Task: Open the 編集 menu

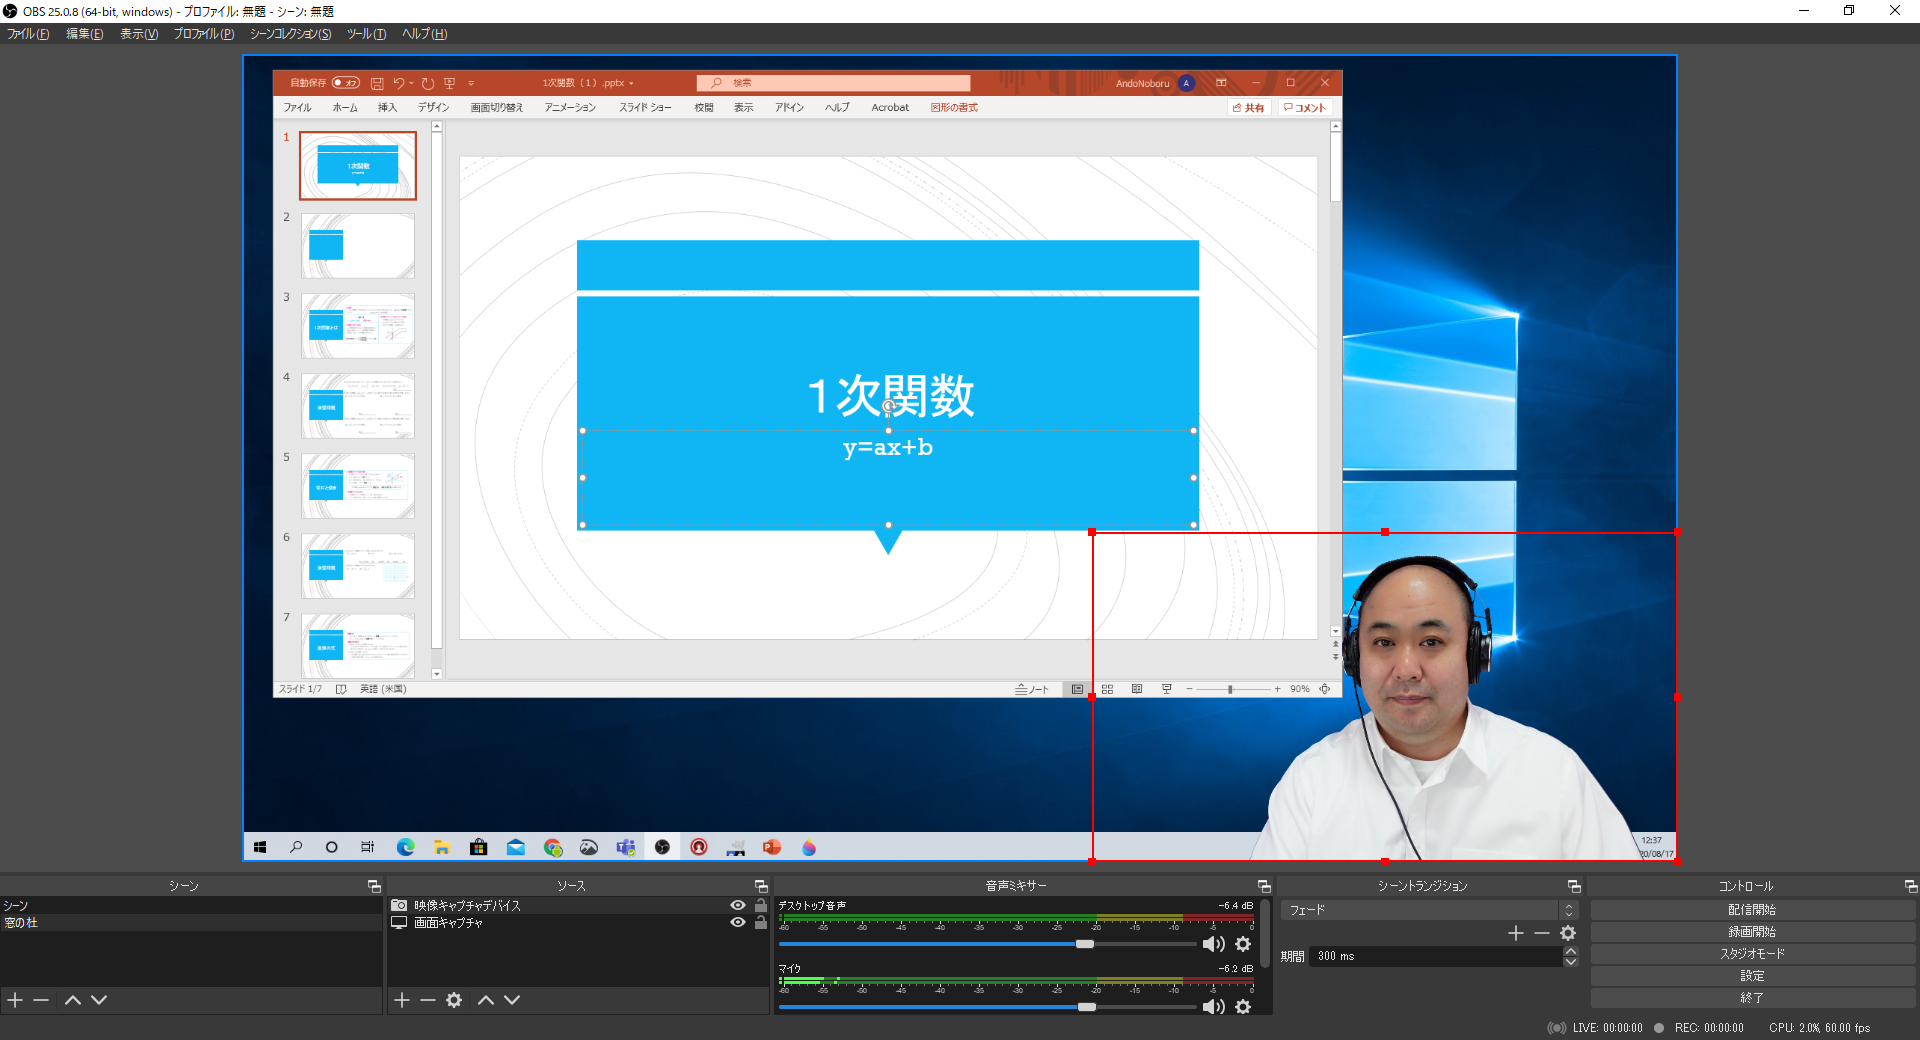Action: [x=84, y=34]
